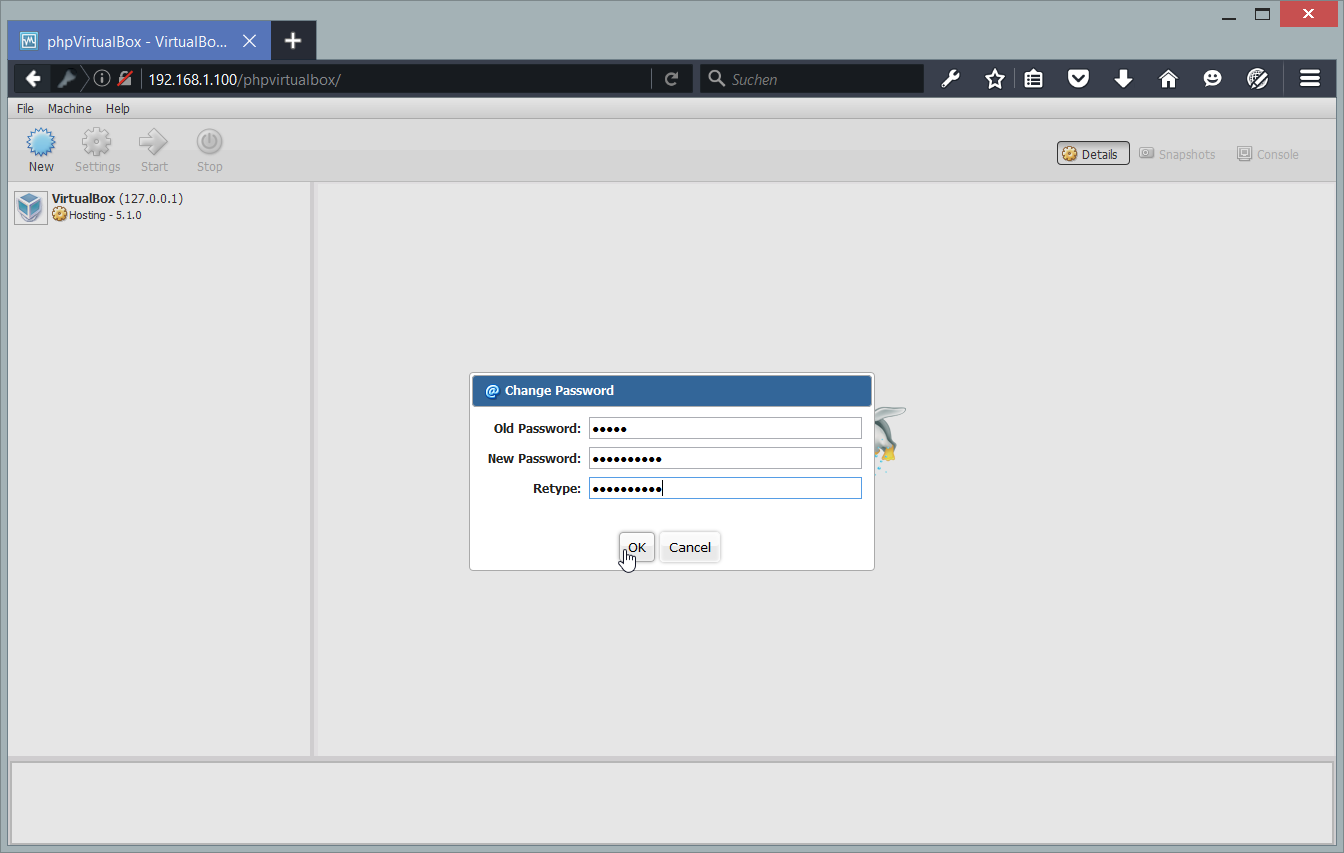Open the File menu
1344x853 pixels.
click(x=25, y=108)
